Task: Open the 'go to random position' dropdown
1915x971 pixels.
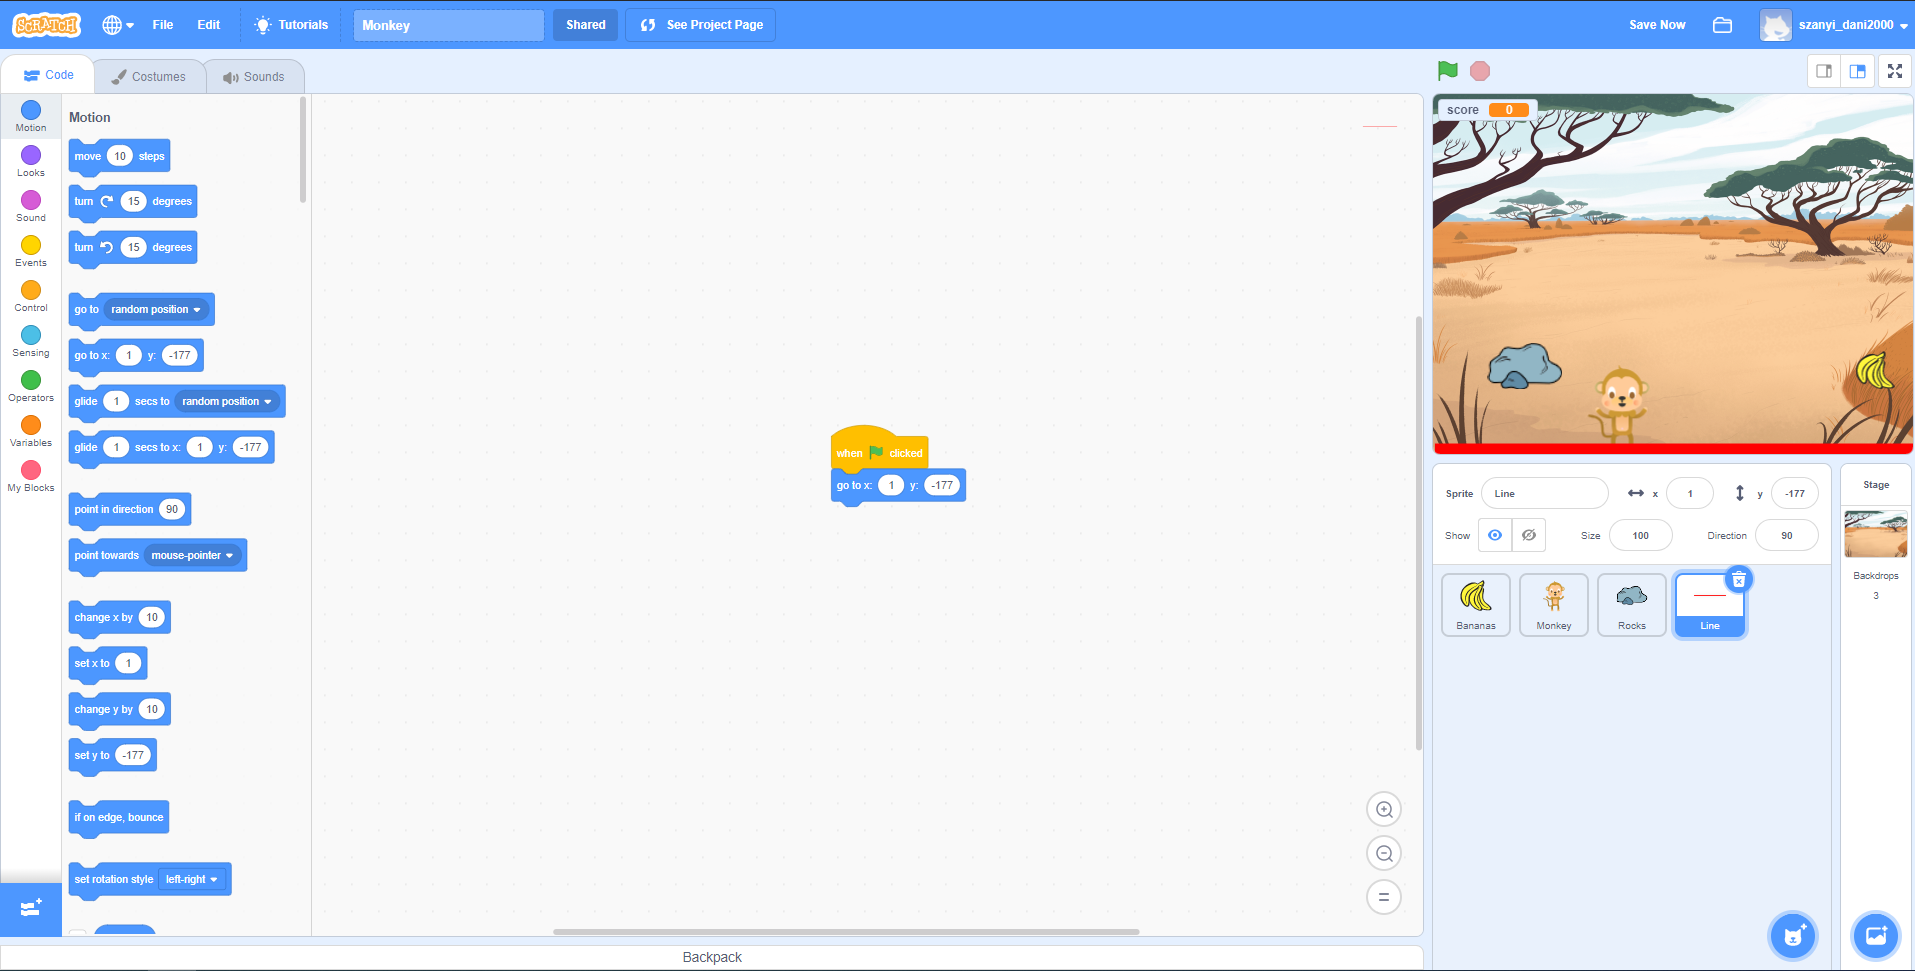Action: (x=156, y=310)
